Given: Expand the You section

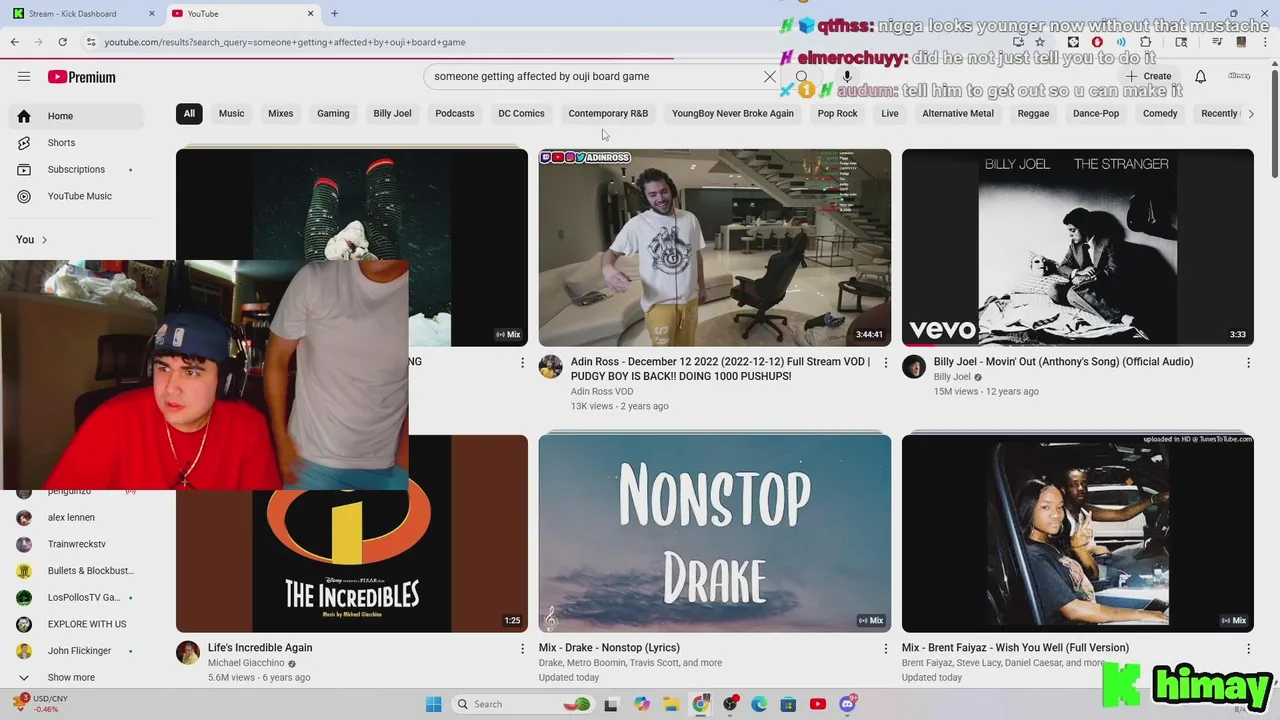Looking at the screenshot, I should [x=31, y=240].
